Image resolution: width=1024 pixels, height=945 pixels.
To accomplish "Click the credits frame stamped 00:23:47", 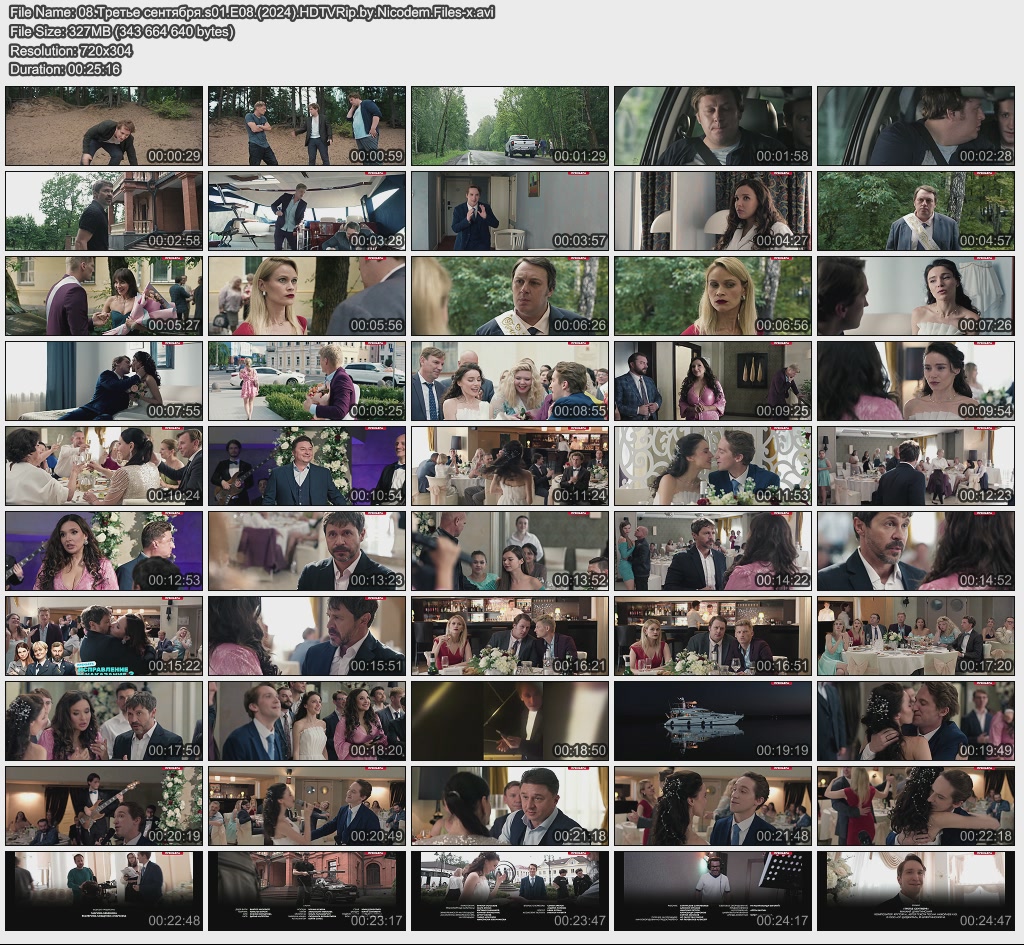I will tap(510, 891).
